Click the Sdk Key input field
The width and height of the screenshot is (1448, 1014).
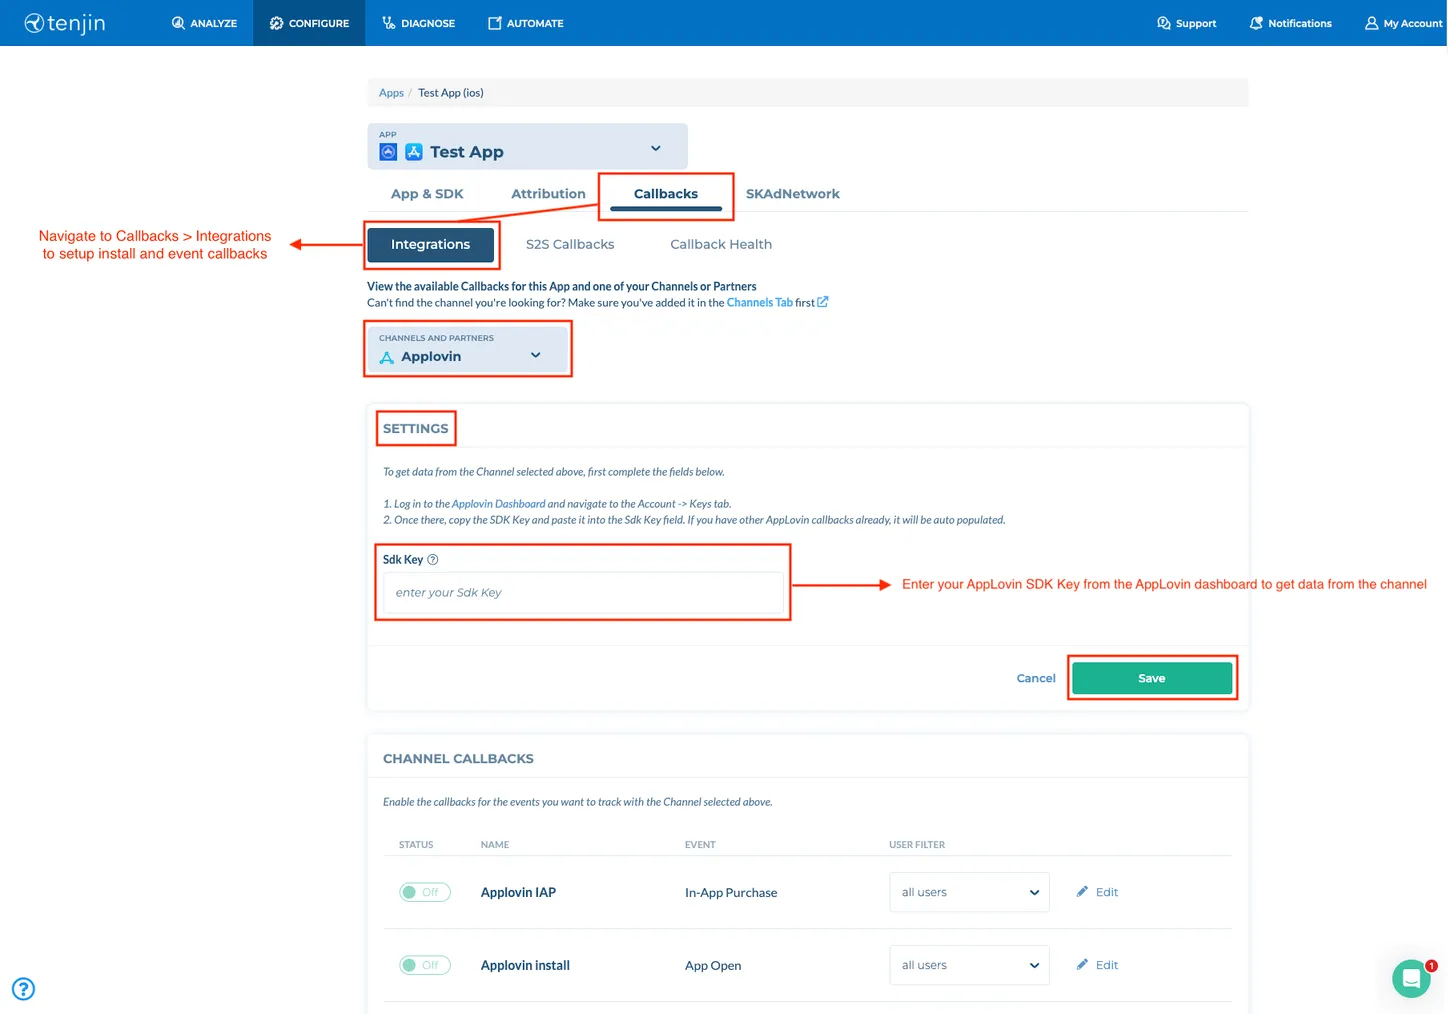pos(583,592)
